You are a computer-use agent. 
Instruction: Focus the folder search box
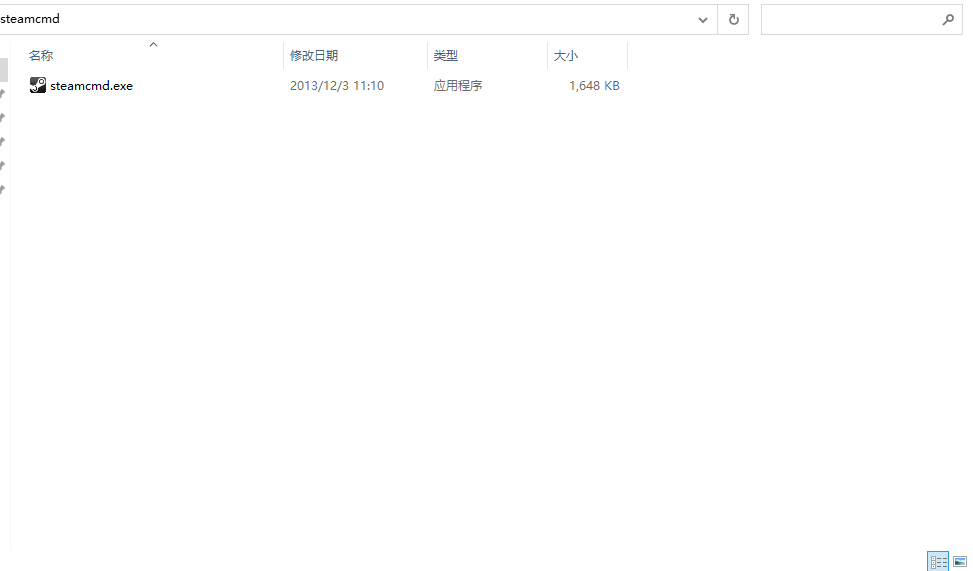click(x=861, y=19)
